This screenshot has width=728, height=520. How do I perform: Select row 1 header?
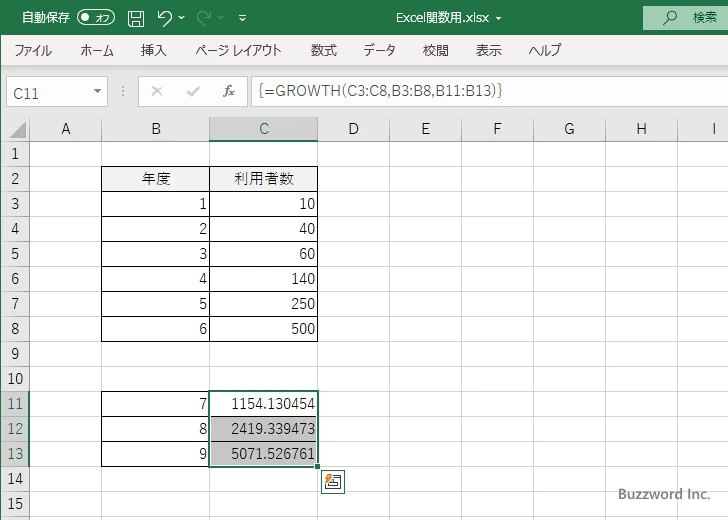[x=15, y=154]
